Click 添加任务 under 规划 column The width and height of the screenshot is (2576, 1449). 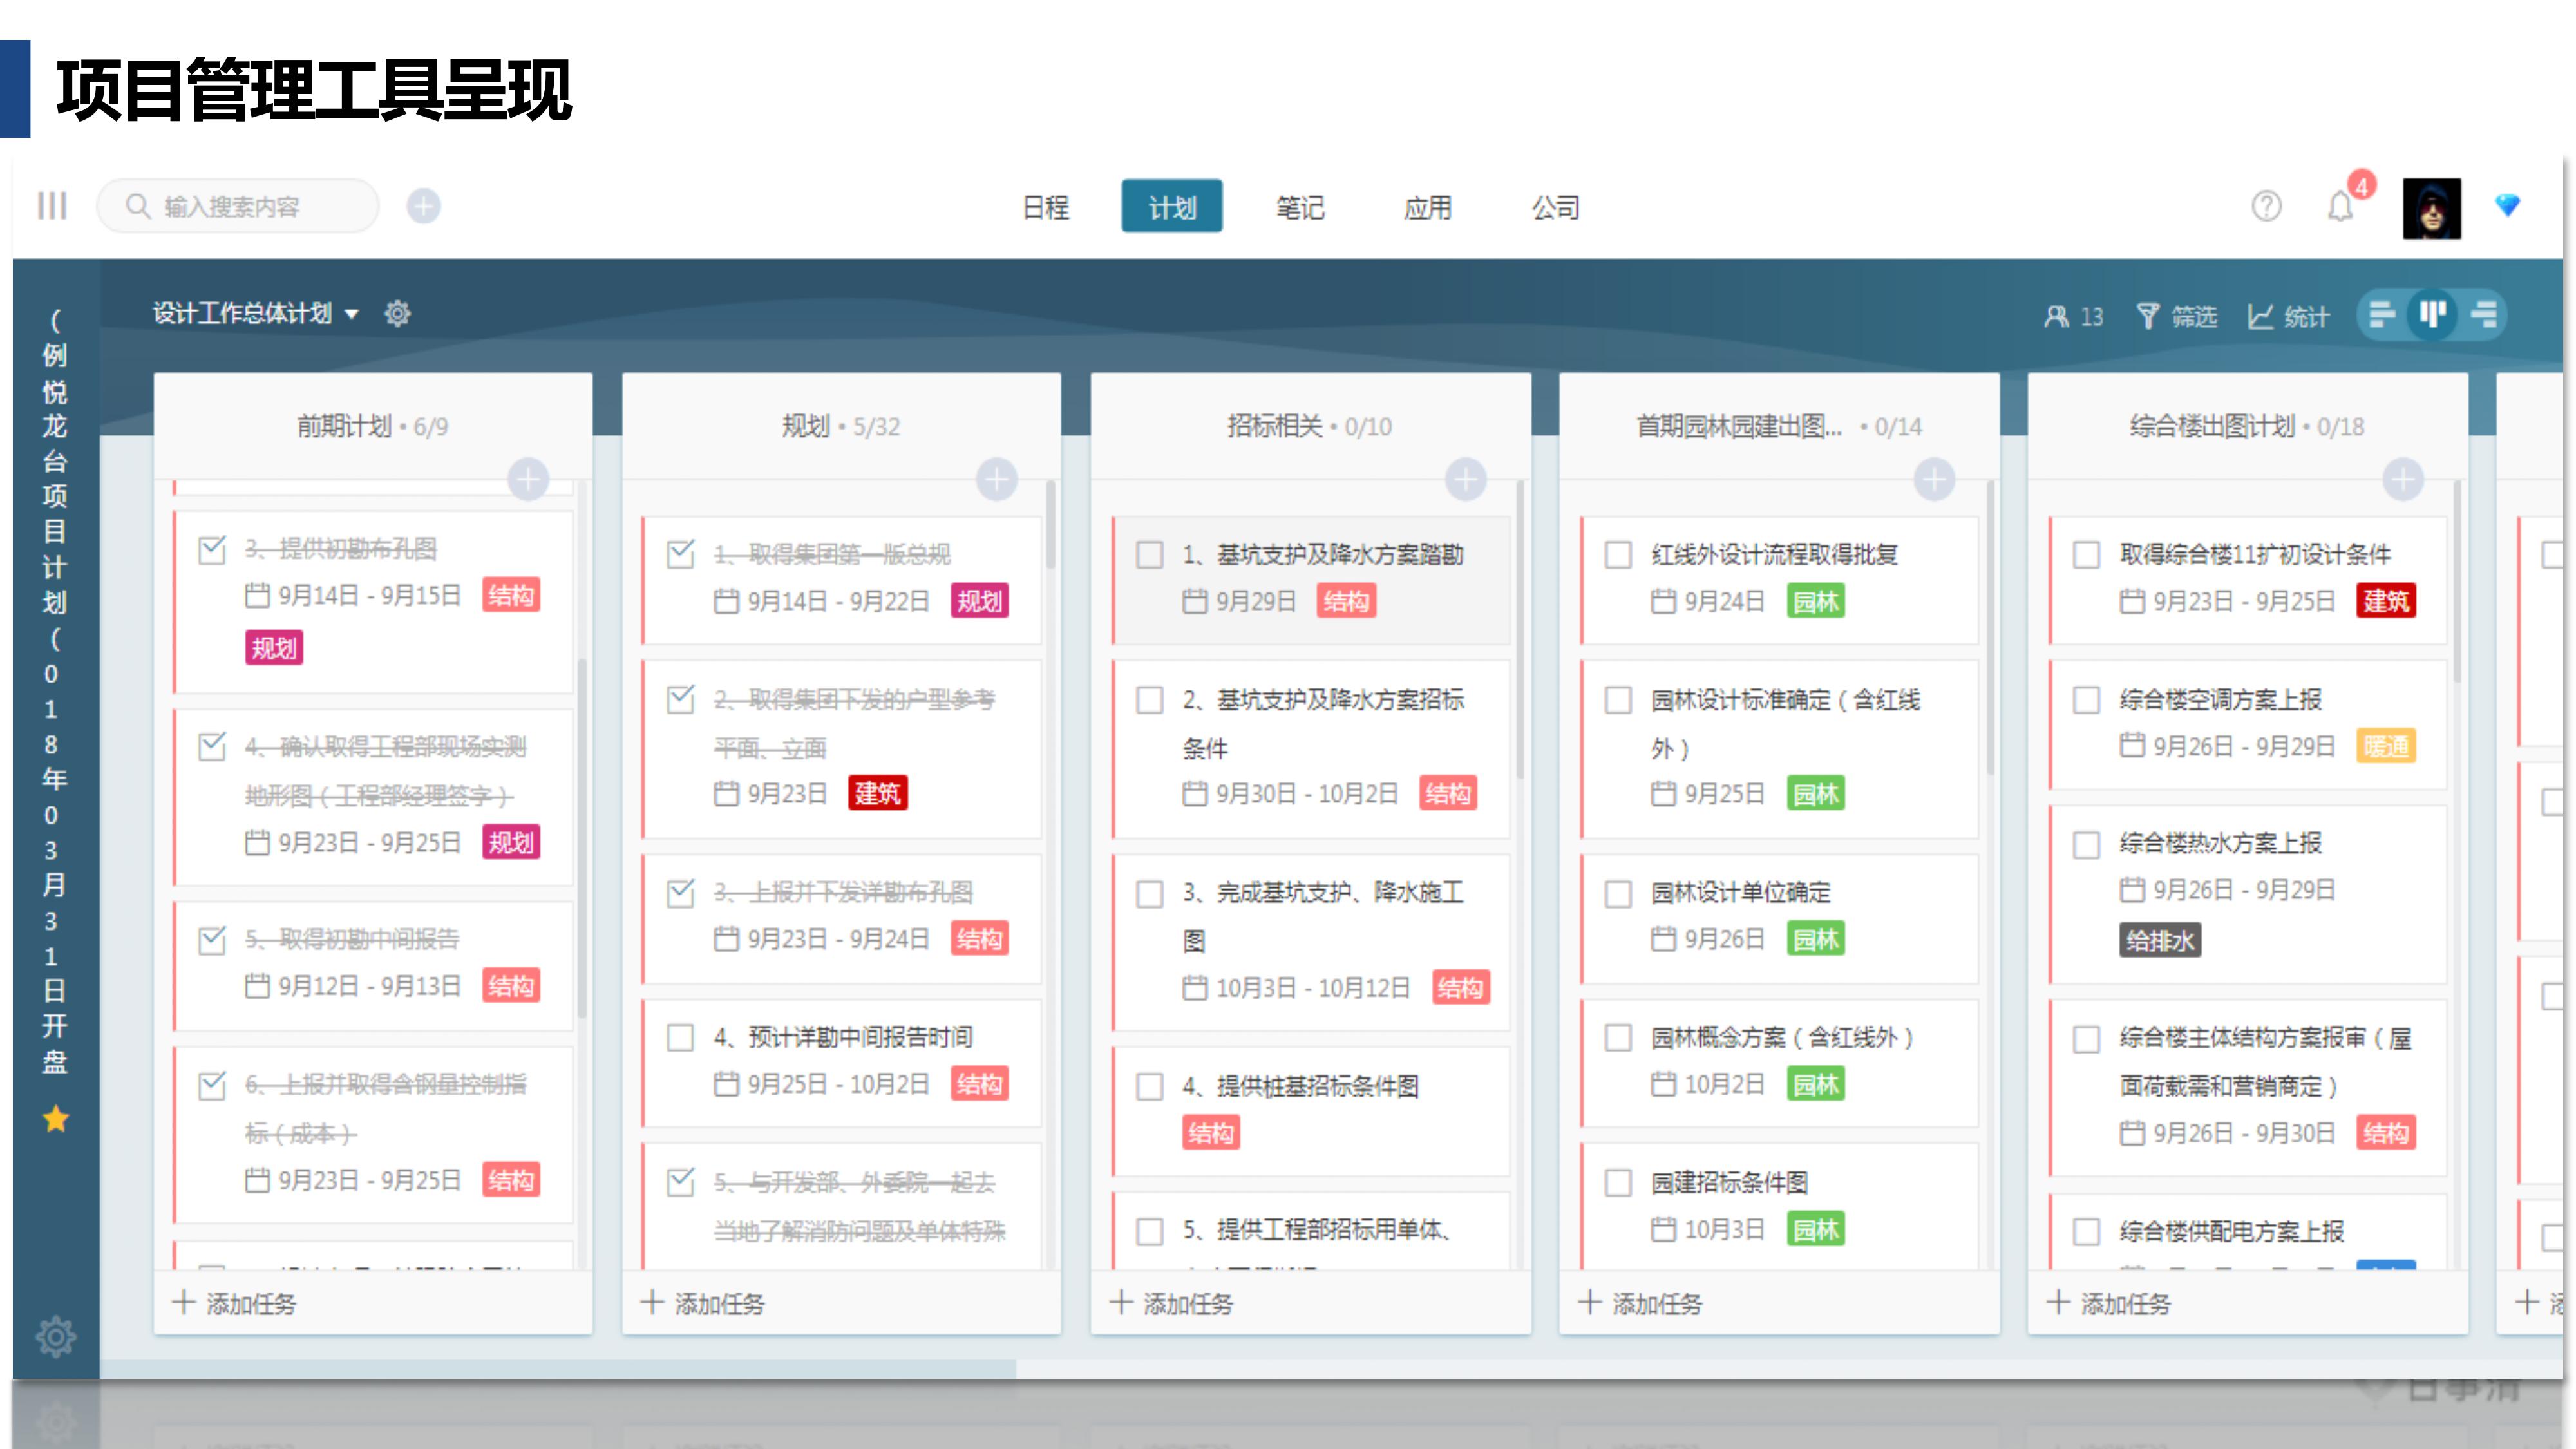tap(704, 1303)
